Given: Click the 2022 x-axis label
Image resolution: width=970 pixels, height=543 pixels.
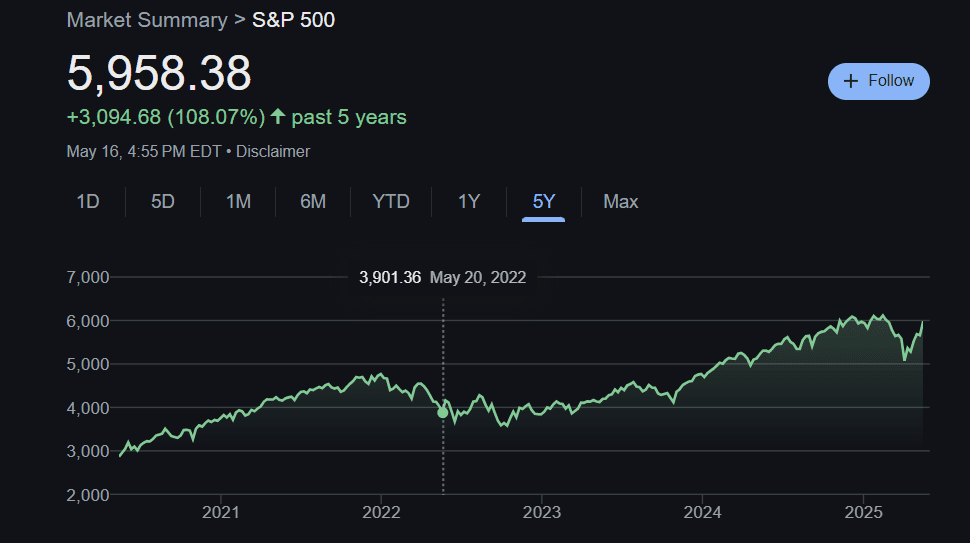Looking at the screenshot, I should tap(381, 512).
